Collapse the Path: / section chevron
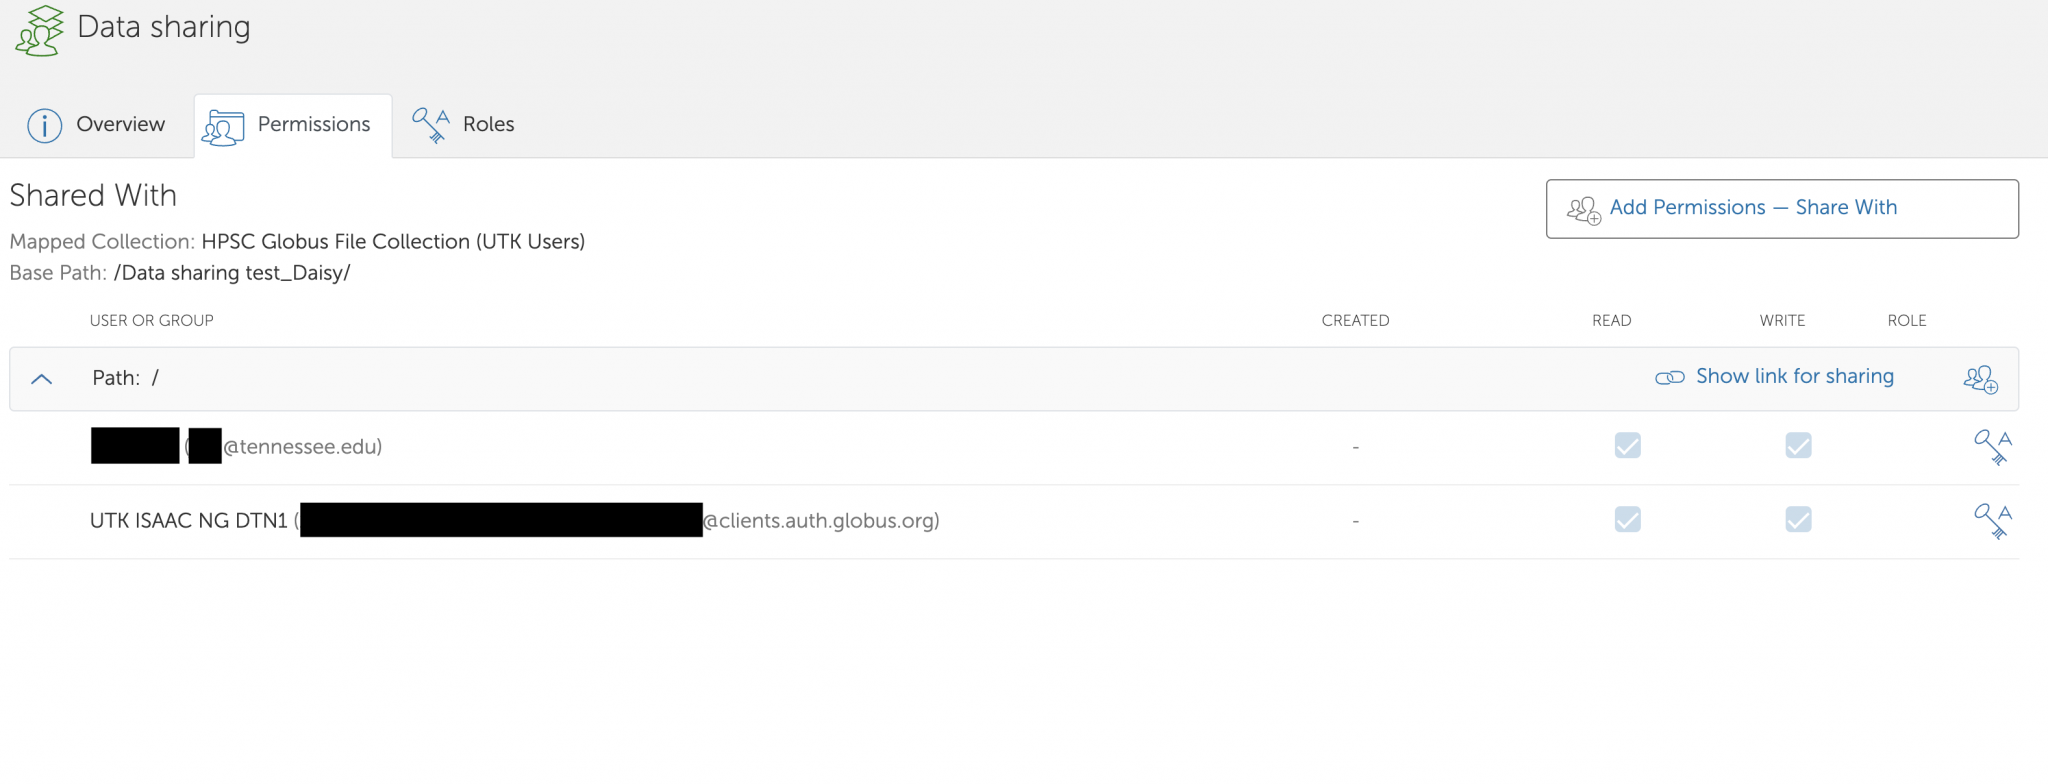The image size is (2048, 784). click(x=42, y=379)
